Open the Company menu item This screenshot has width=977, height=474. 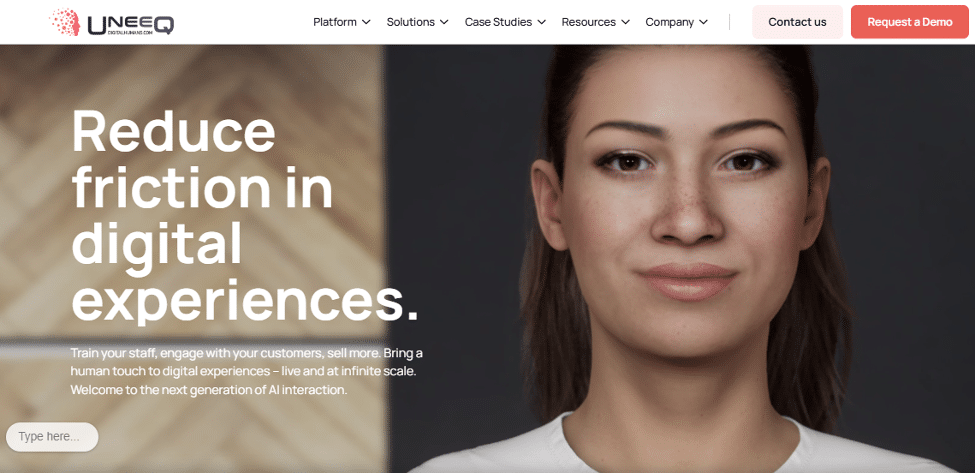point(670,22)
